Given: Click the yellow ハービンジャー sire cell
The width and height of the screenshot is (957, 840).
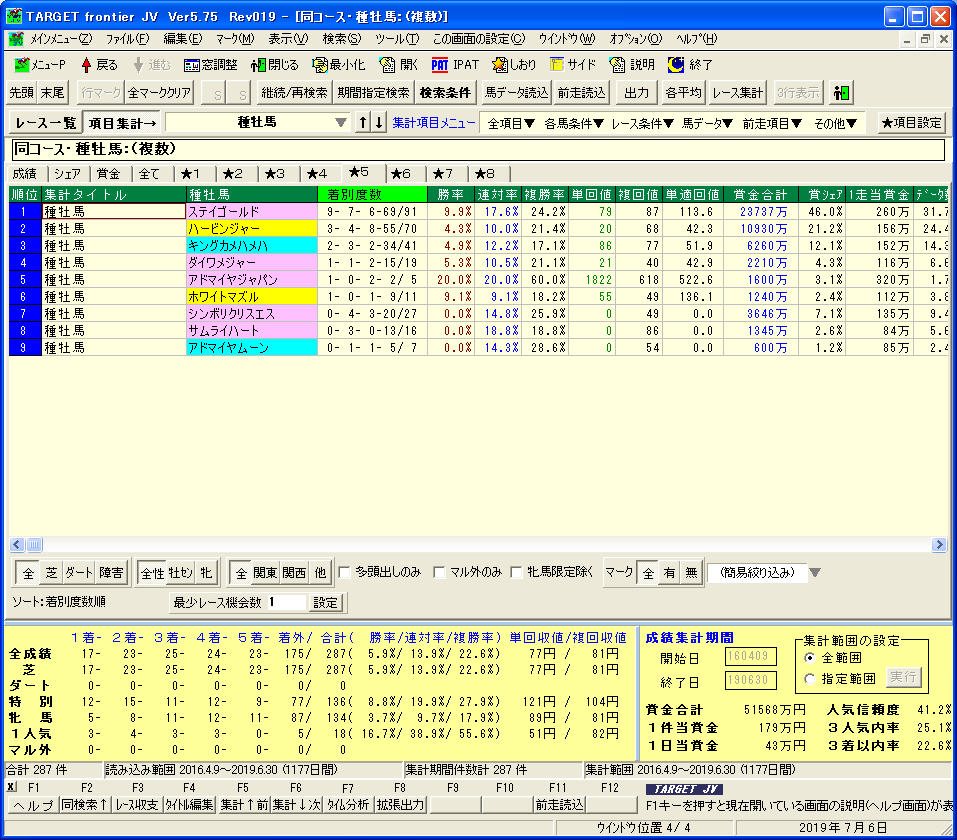Looking at the screenshot, I should (x=251, y=228).
